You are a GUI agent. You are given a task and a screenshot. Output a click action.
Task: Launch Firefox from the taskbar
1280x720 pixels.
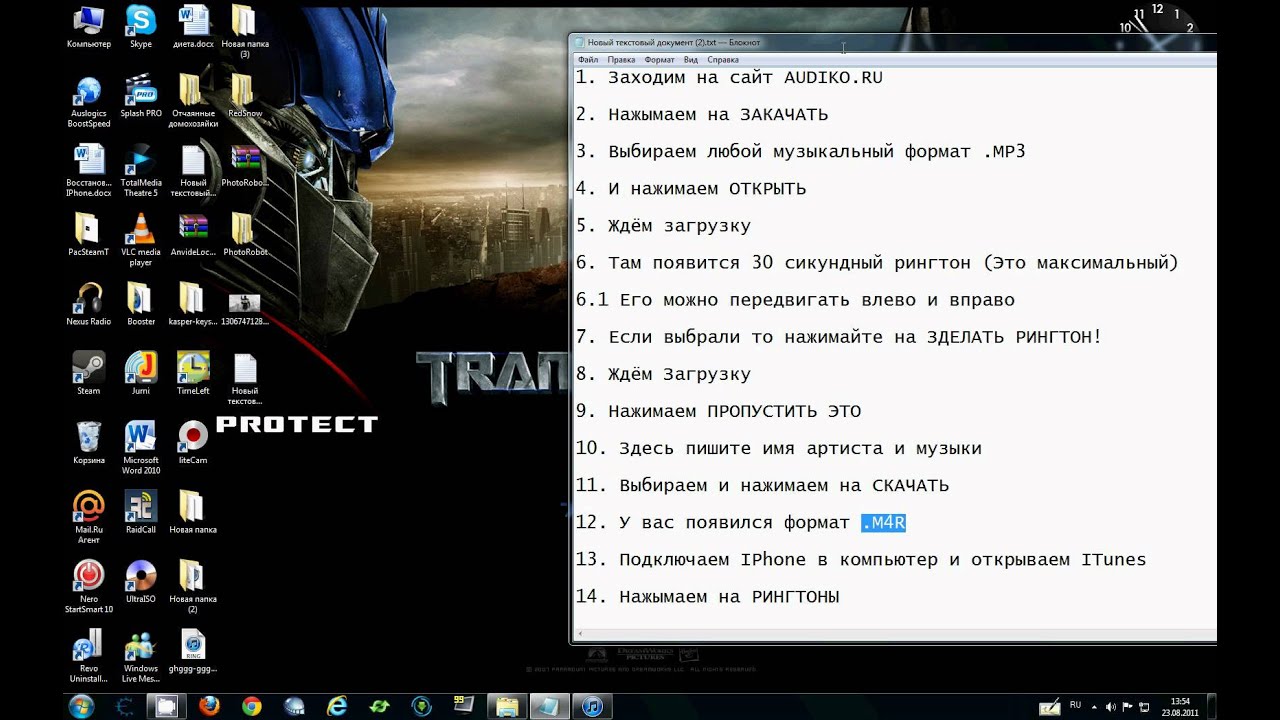pos(209,706)
